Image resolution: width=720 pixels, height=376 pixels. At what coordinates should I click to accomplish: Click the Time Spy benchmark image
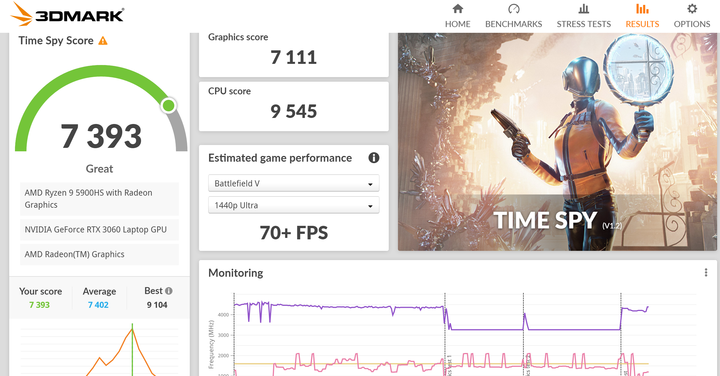pos(557,142)
